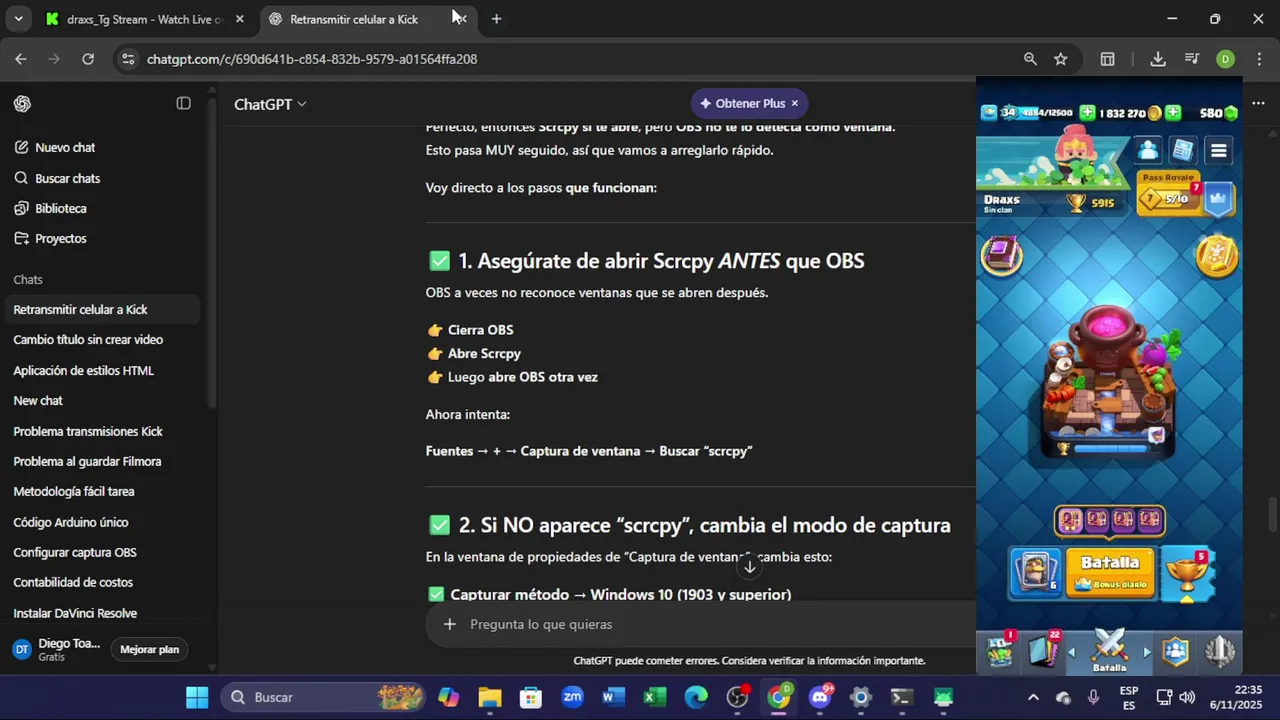Click the zoom magnifier icon in the address bar
The height and width of the screenshot is (720, 1280).
click(x=1030, y=59)
